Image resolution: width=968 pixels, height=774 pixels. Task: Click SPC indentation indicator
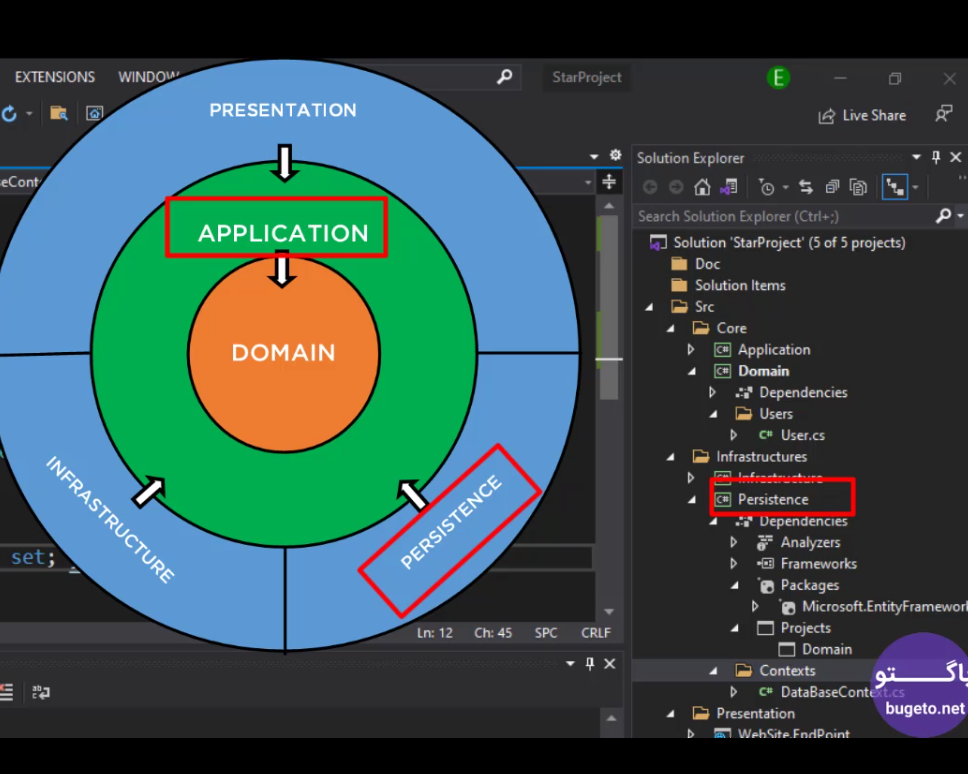pyautogui.click(x=546, y=633)
